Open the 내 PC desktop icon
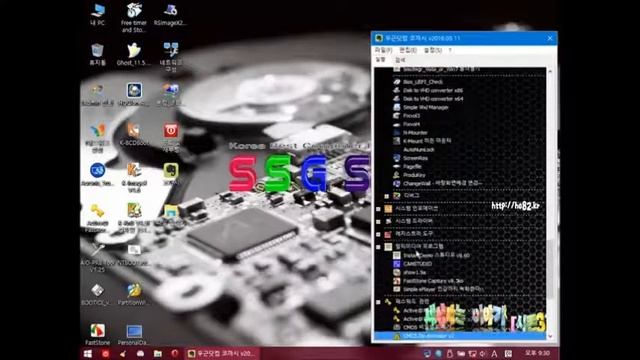The width and height of the screenshot is (640, 360). pos(98,14)
